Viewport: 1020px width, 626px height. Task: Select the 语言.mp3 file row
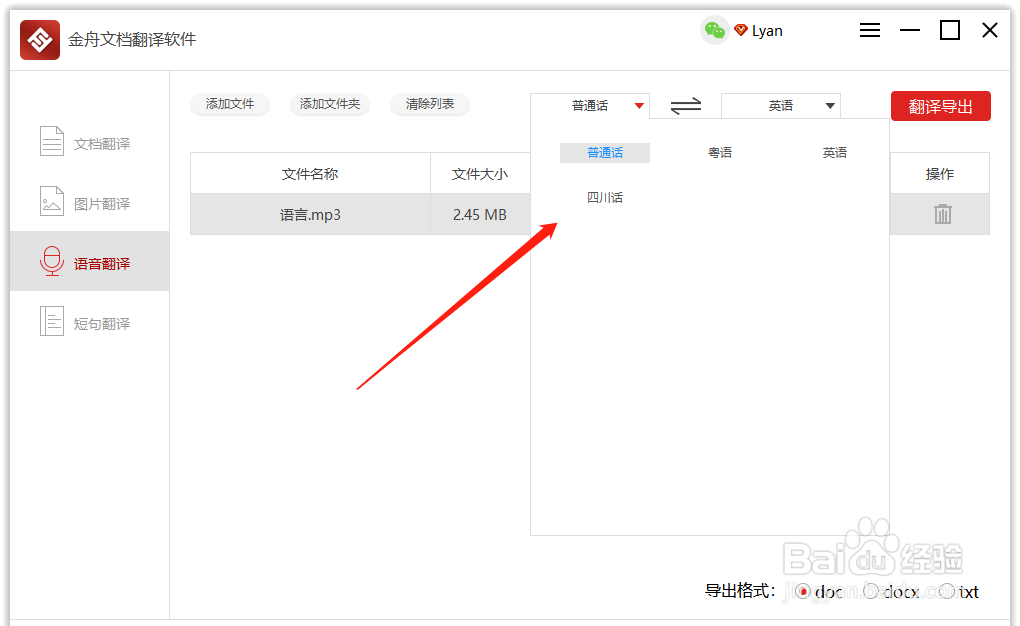[x=310, y=213]
